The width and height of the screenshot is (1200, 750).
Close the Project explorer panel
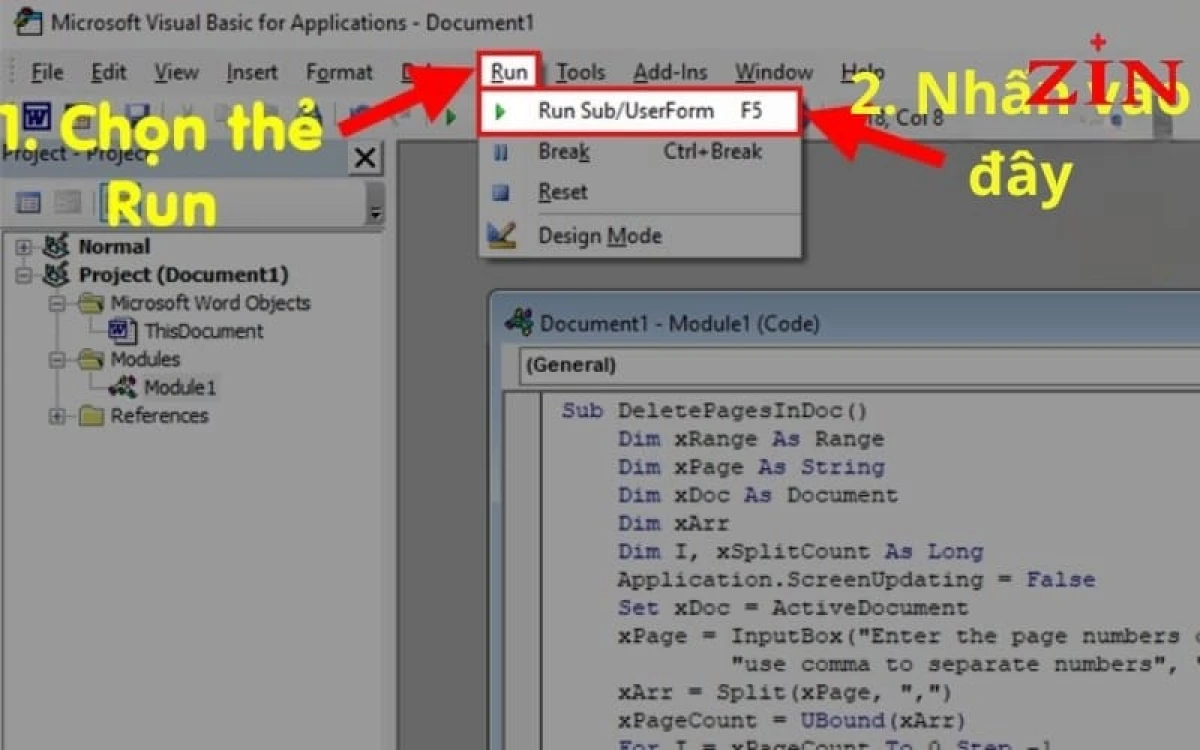click(x=366, y=157)
